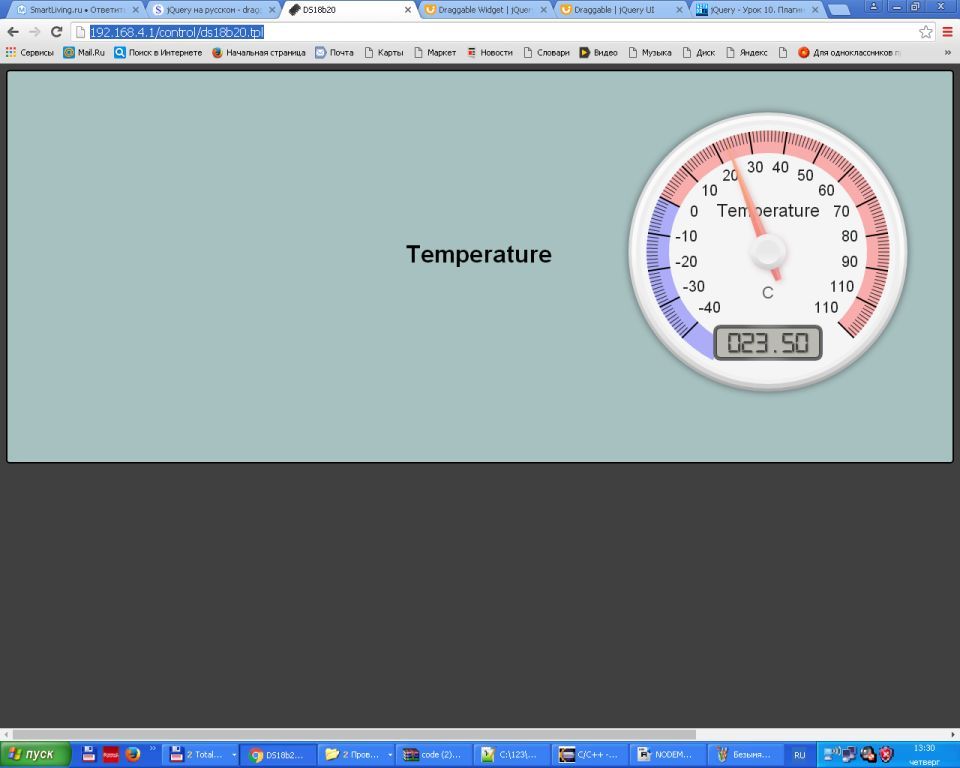Open the Видео bookmark
The height and width of the screenshot is (768, 960).
(599, 53)
